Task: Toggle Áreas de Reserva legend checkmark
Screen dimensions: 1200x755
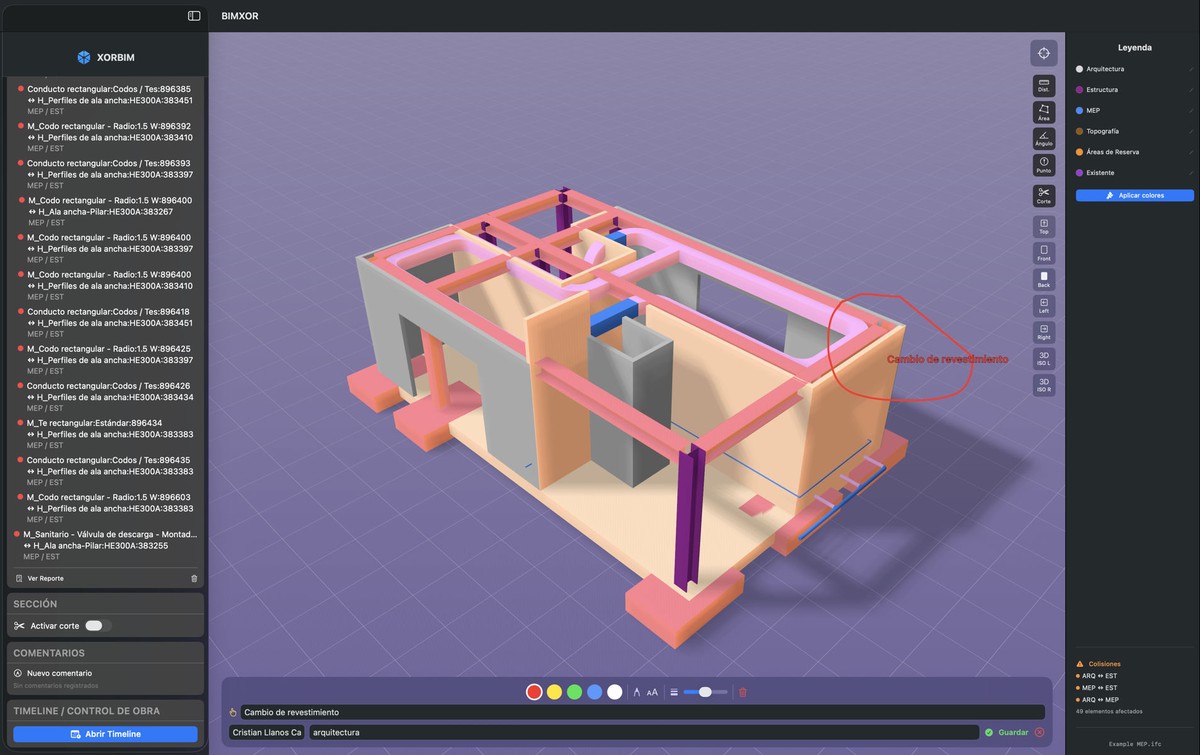Action: 1191,152
